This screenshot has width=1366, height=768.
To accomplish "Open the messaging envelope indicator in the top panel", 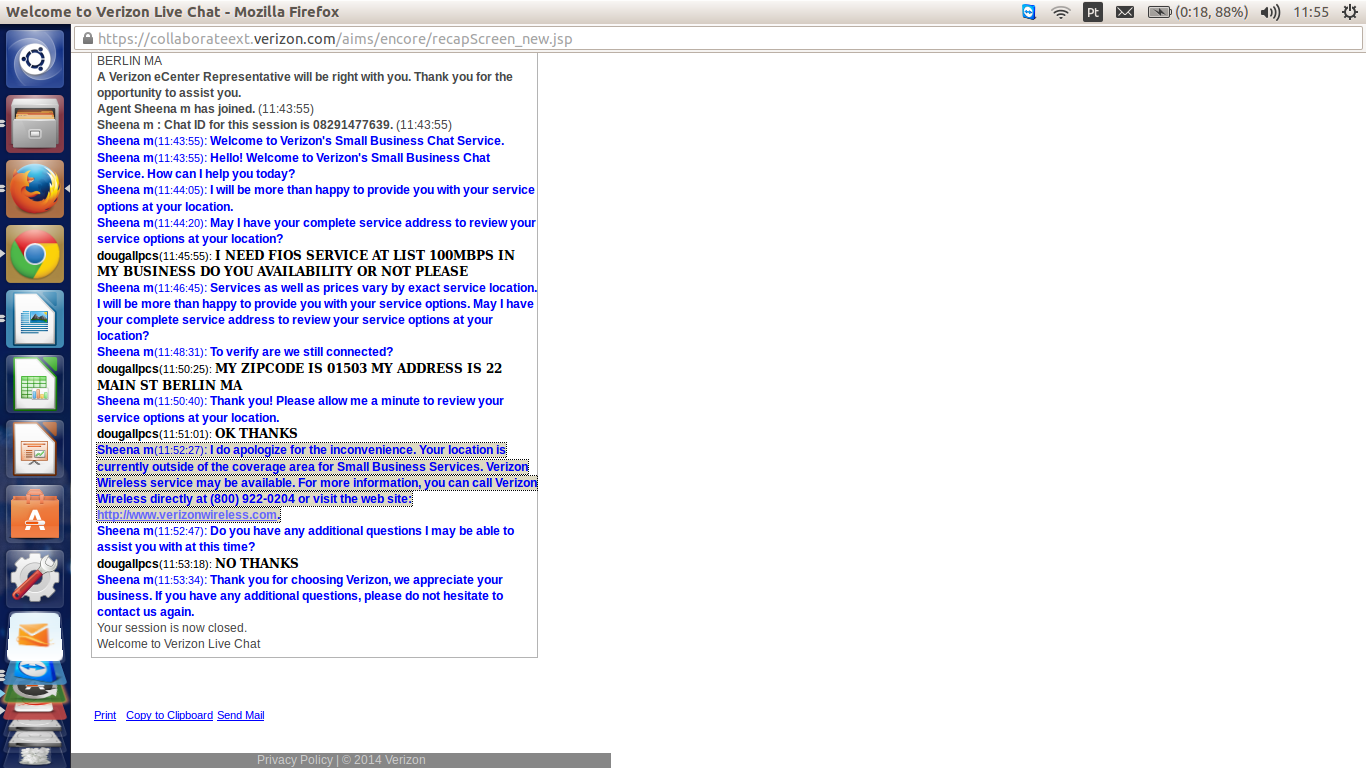I will 1125,12.
